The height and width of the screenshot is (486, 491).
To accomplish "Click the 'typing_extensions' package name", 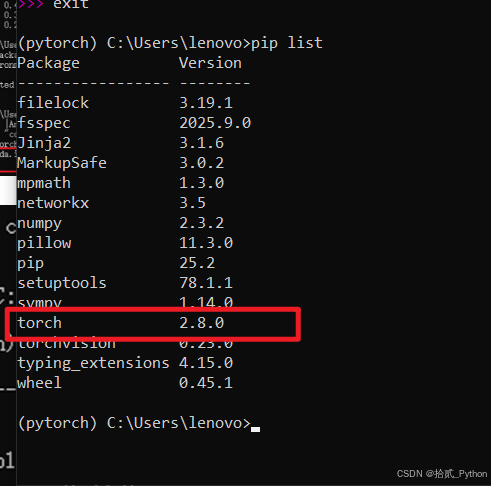I will pyautogui.click(x=93, y=363).
